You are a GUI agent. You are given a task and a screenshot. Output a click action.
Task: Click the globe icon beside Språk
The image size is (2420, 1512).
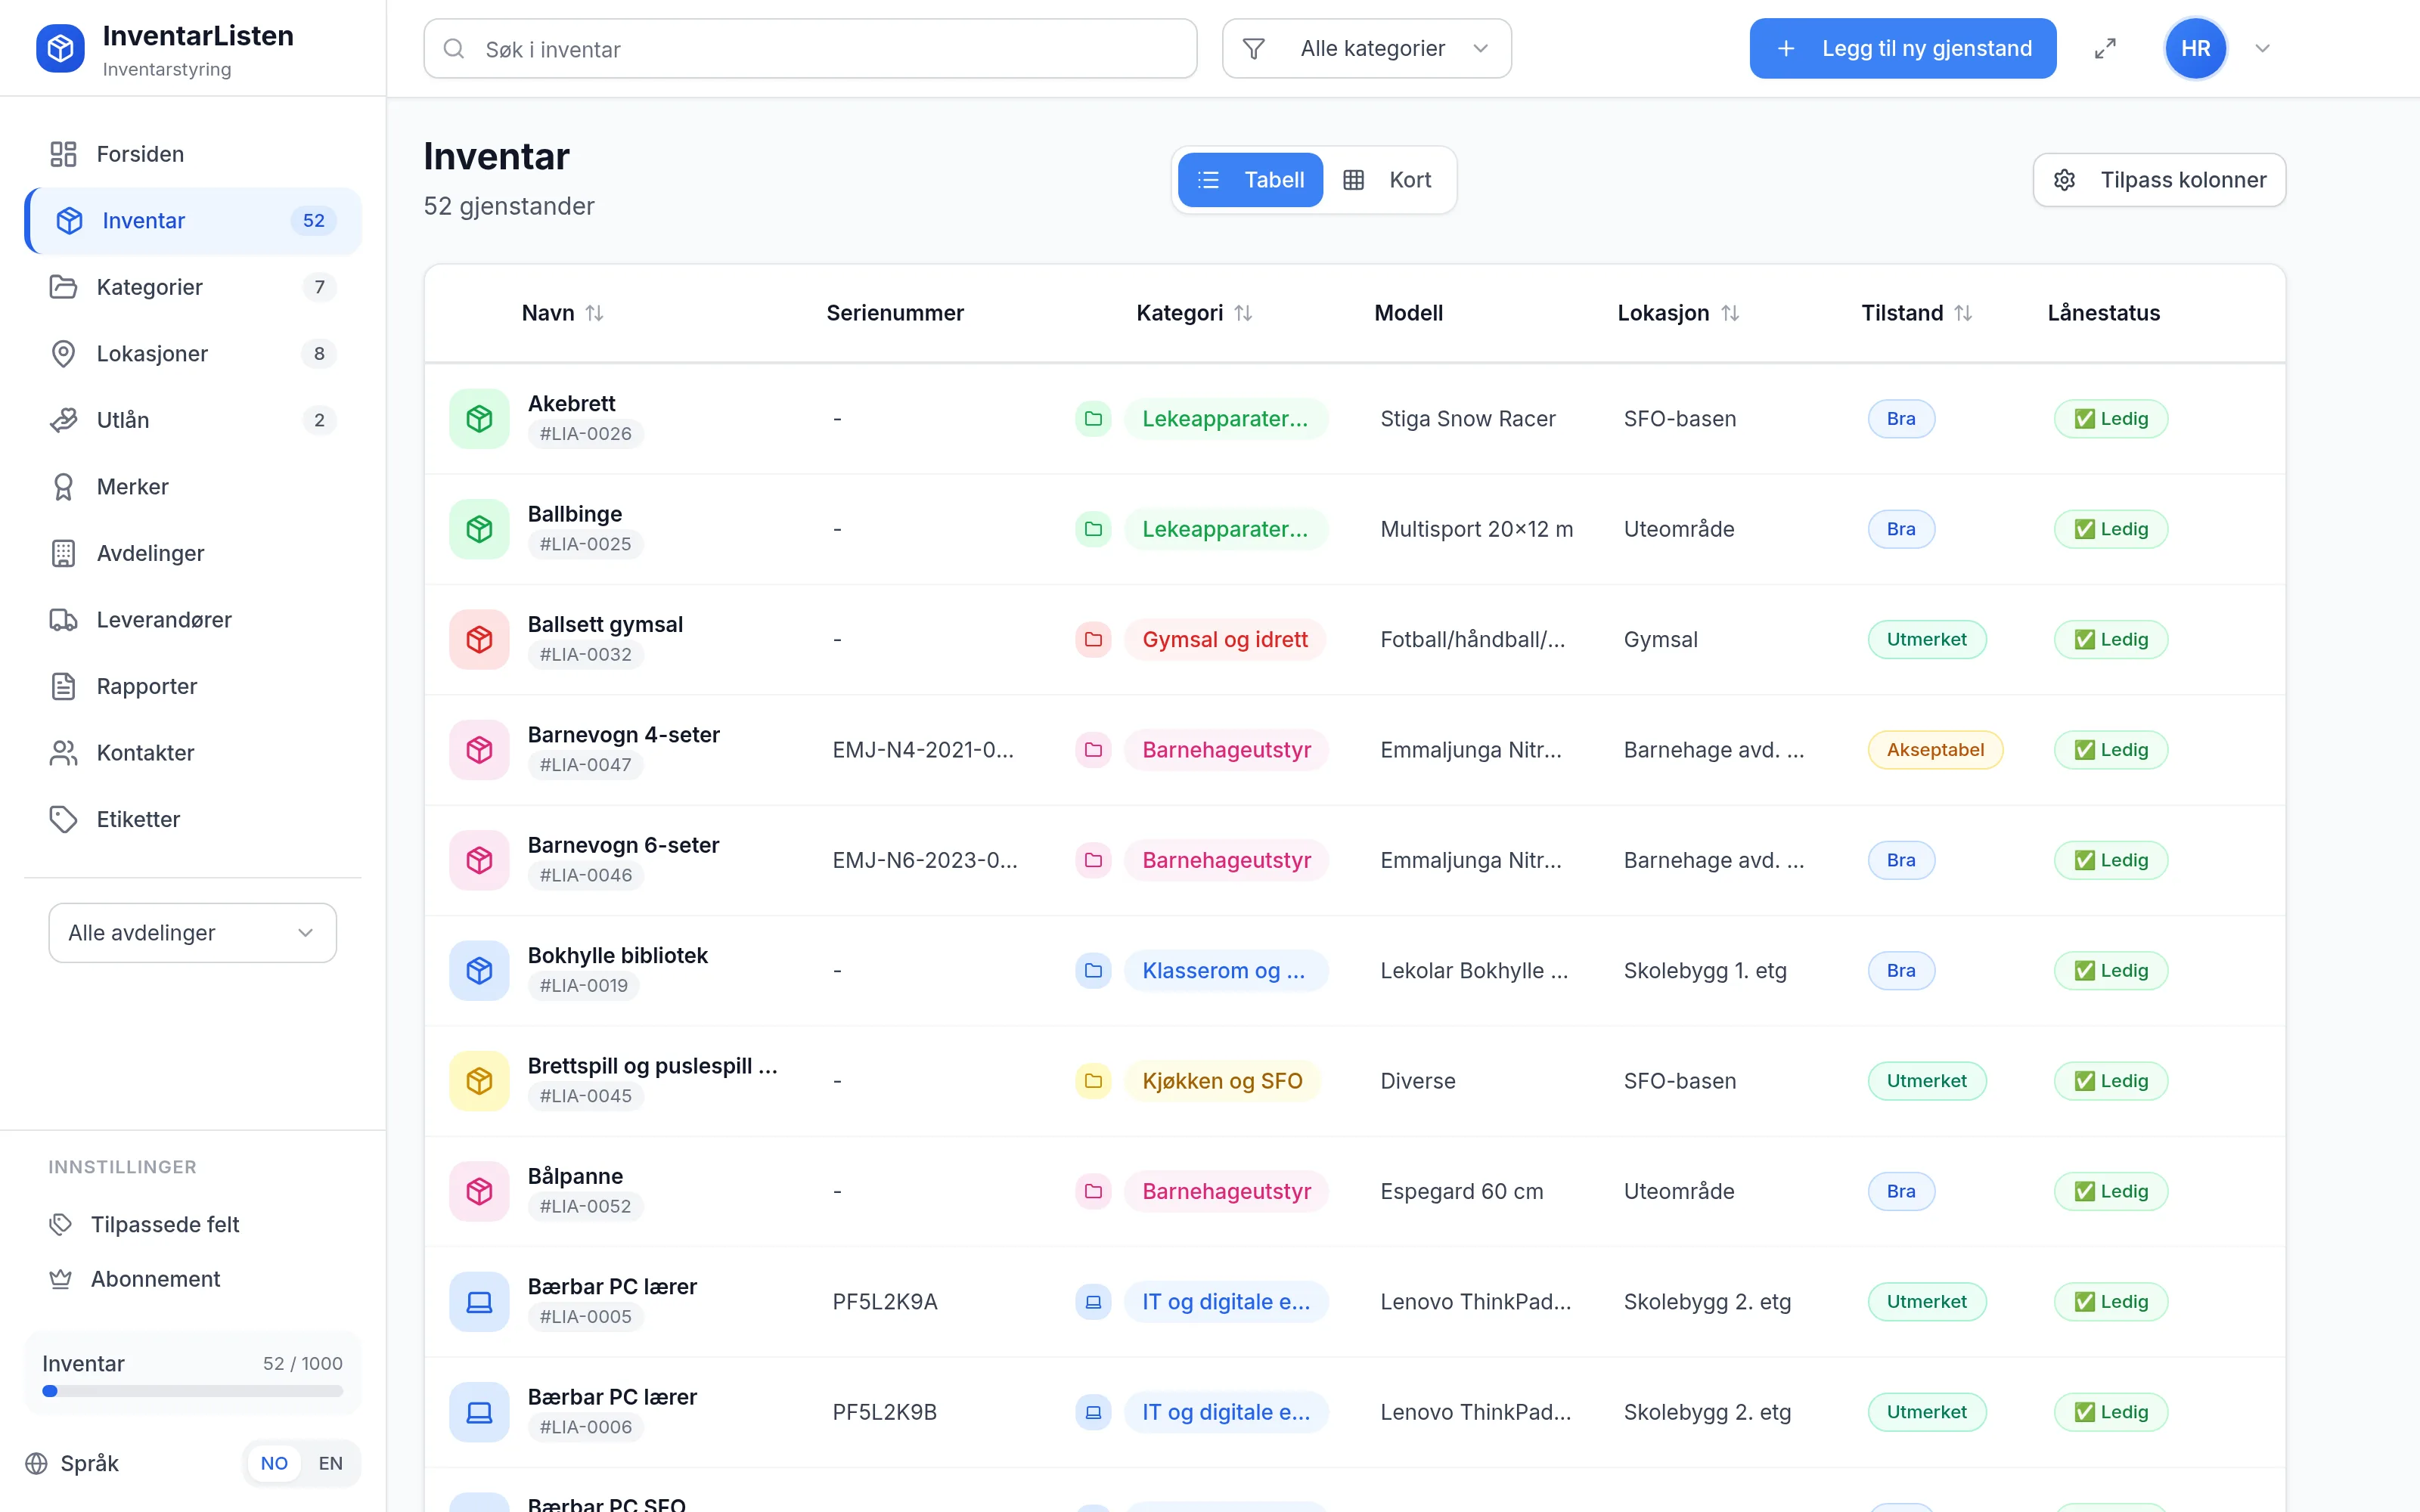36,1463
